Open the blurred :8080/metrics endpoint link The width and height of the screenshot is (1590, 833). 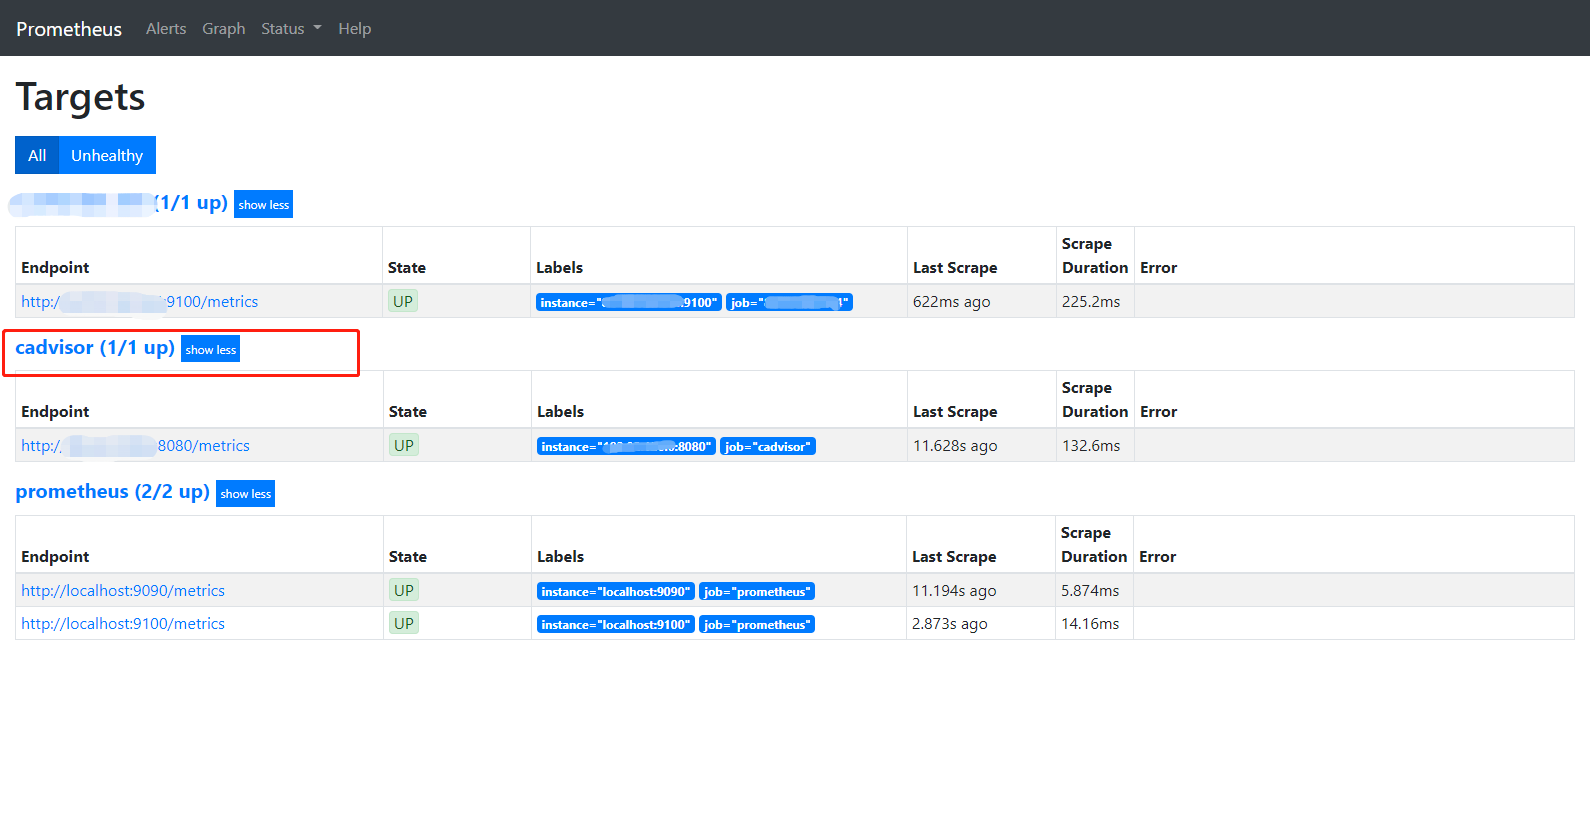click(135, 445)
